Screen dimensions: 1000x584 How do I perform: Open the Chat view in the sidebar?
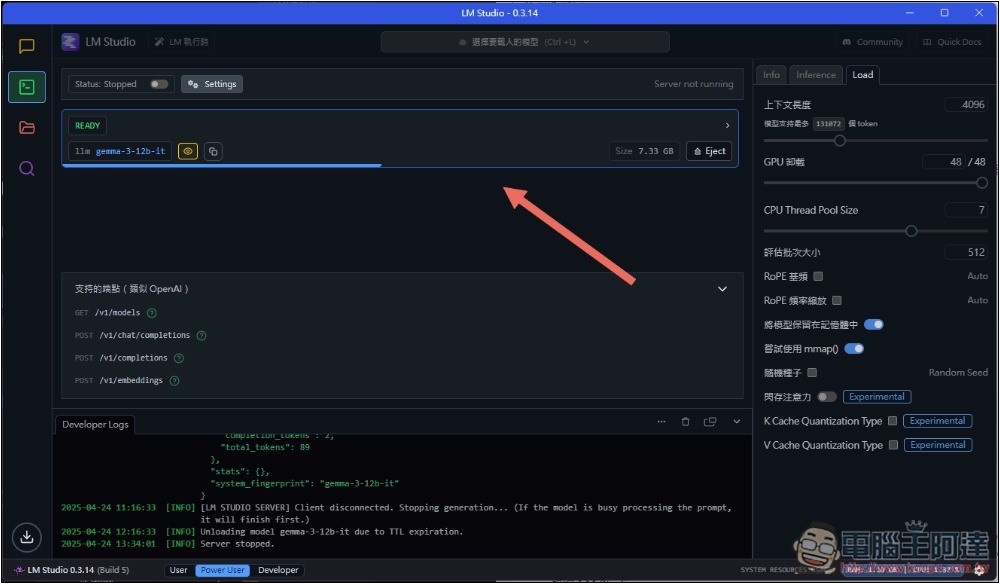27,46
